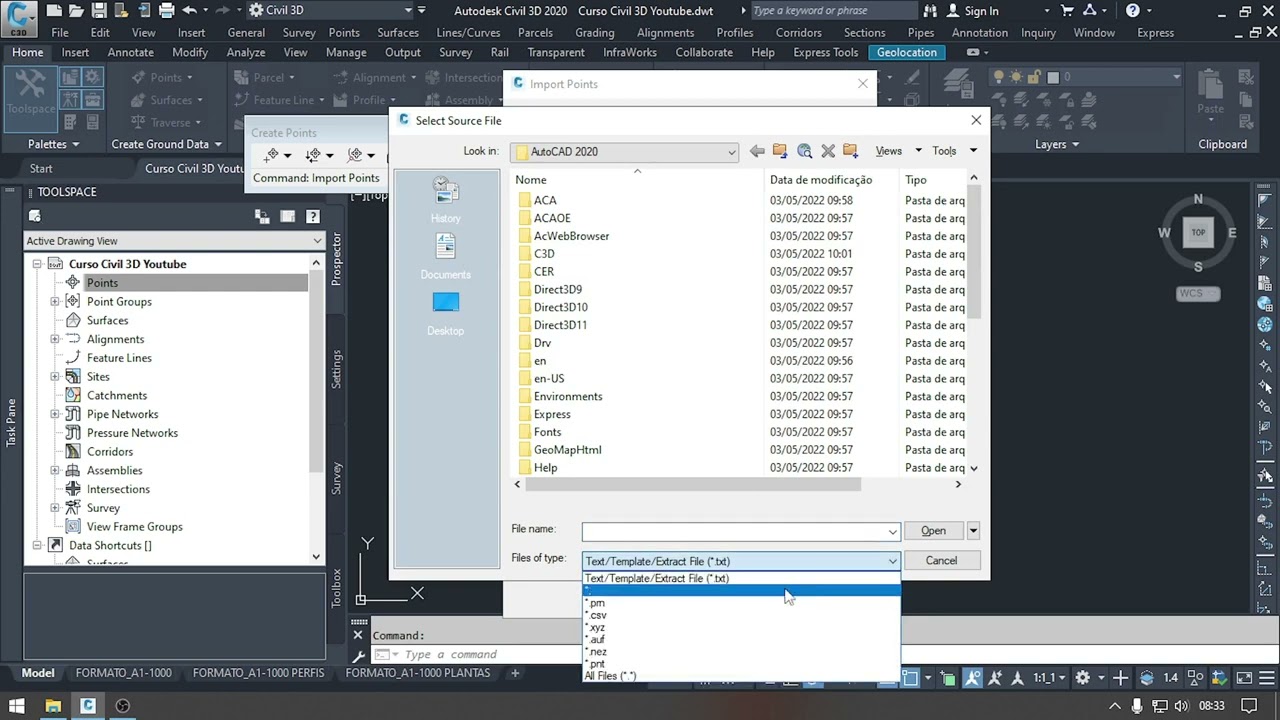The image size is (1280, 720).
Task: Click the Clean Screen icon in status bar
Action: 1244,677
